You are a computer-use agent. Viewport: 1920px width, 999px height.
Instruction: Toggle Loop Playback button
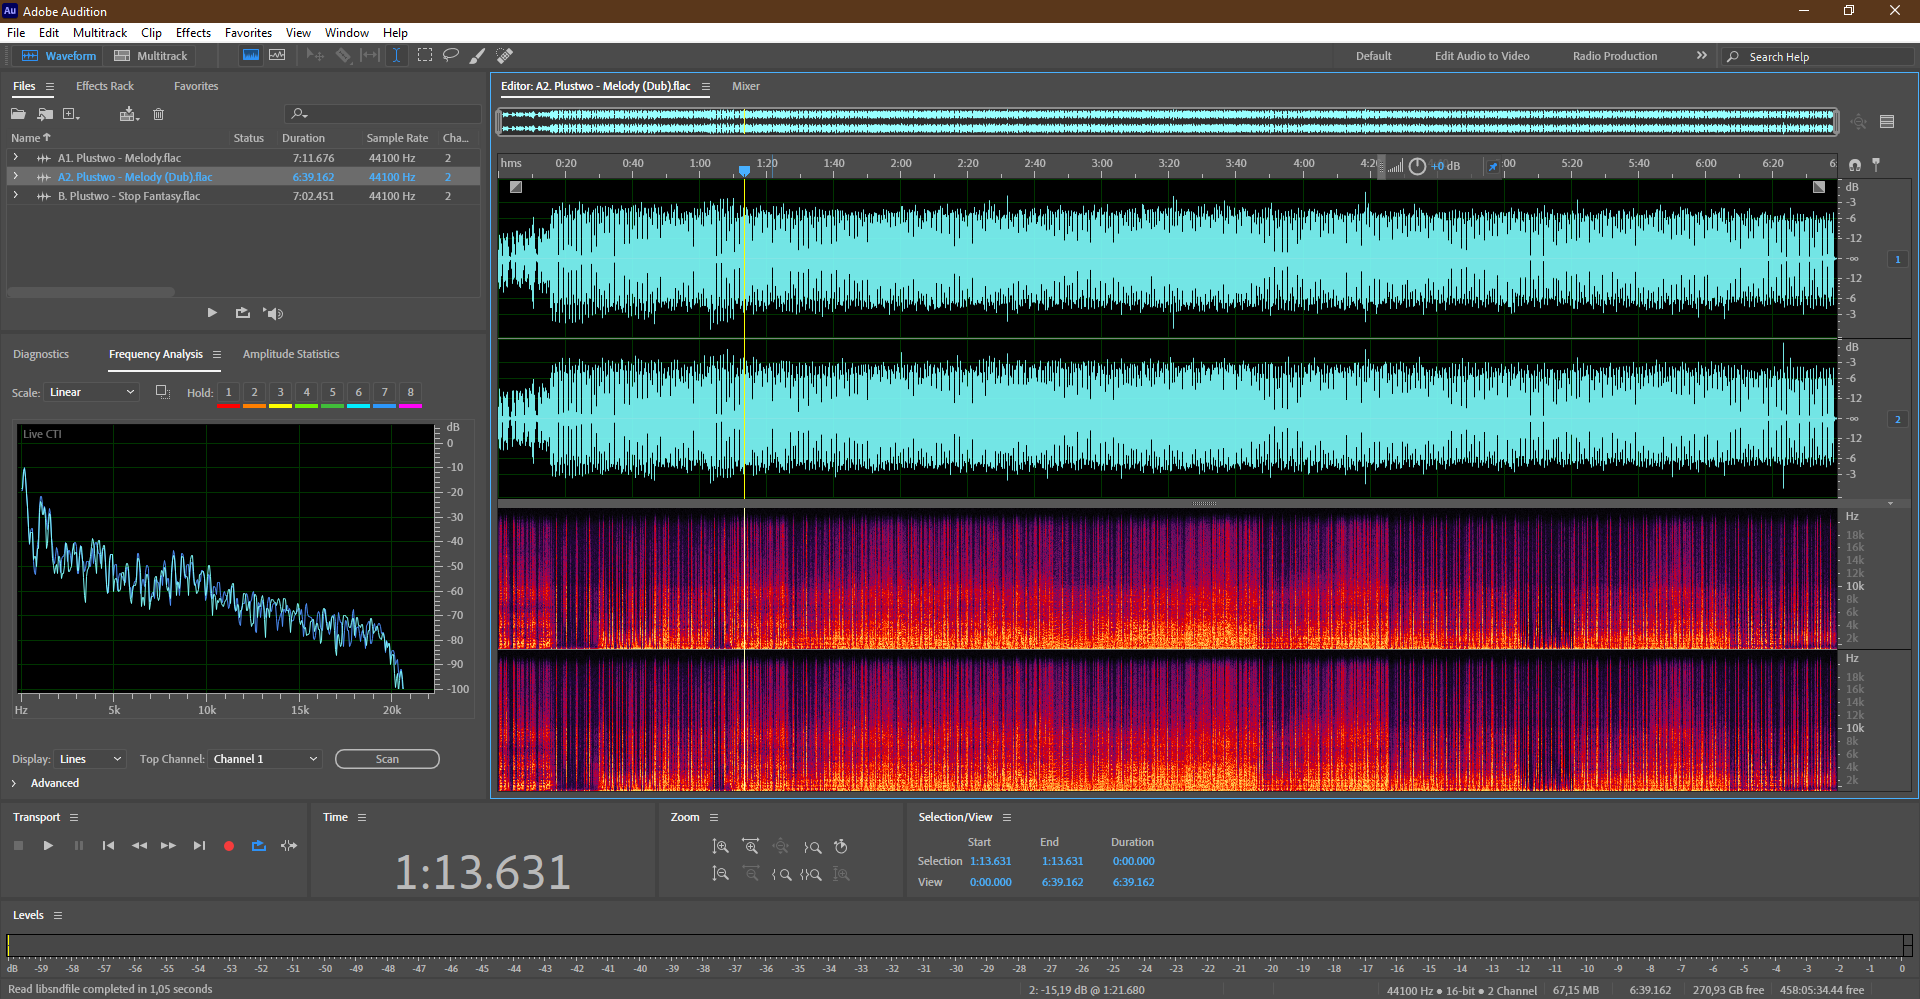tap(259, 846)
